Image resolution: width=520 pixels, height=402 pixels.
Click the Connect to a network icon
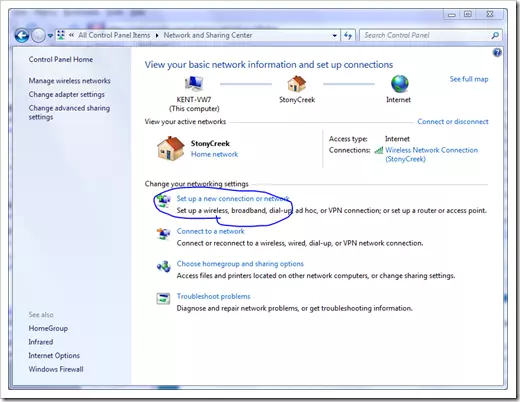click(163, 233)
